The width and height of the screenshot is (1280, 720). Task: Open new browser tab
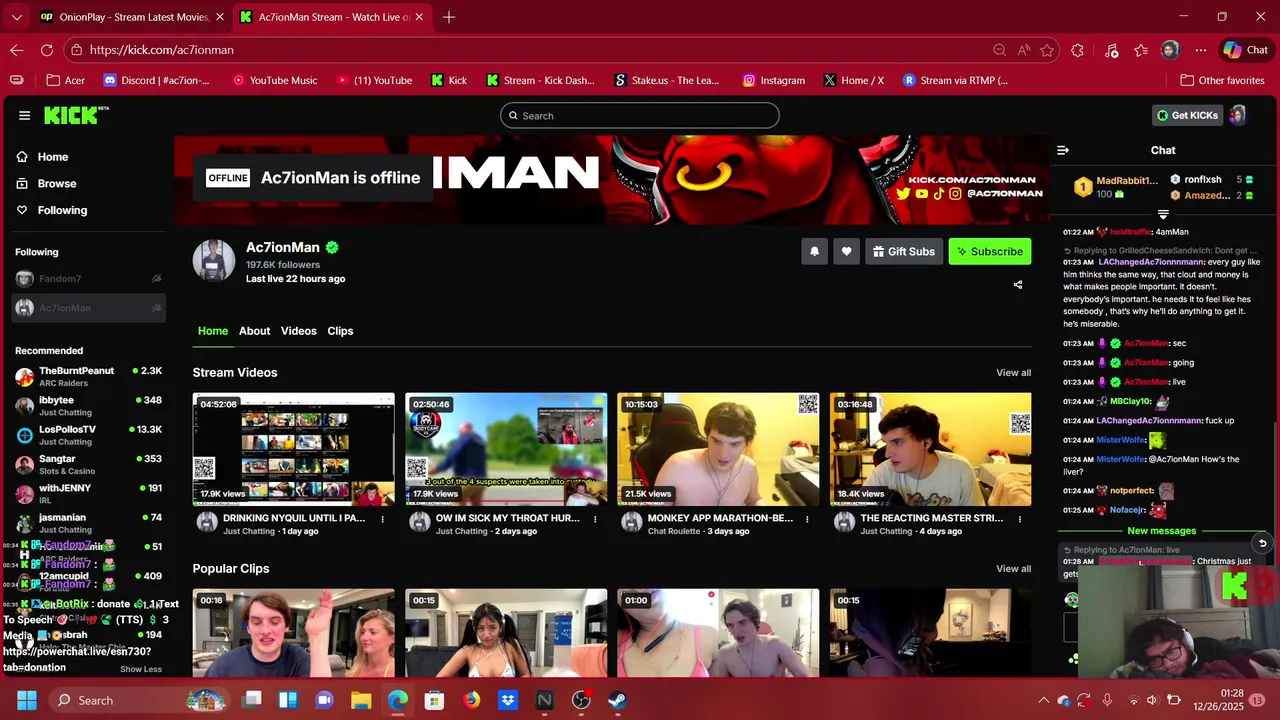[449, 17]
